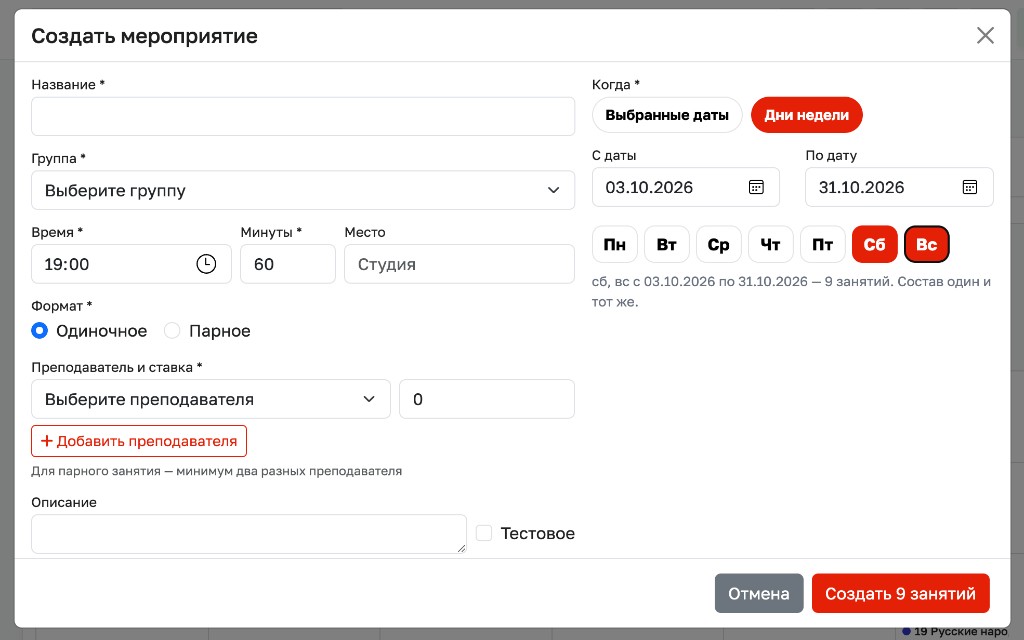Screen dimensions: 1024x640
Task: Click the Минуты field showing 60
Action: click(288, 264)
